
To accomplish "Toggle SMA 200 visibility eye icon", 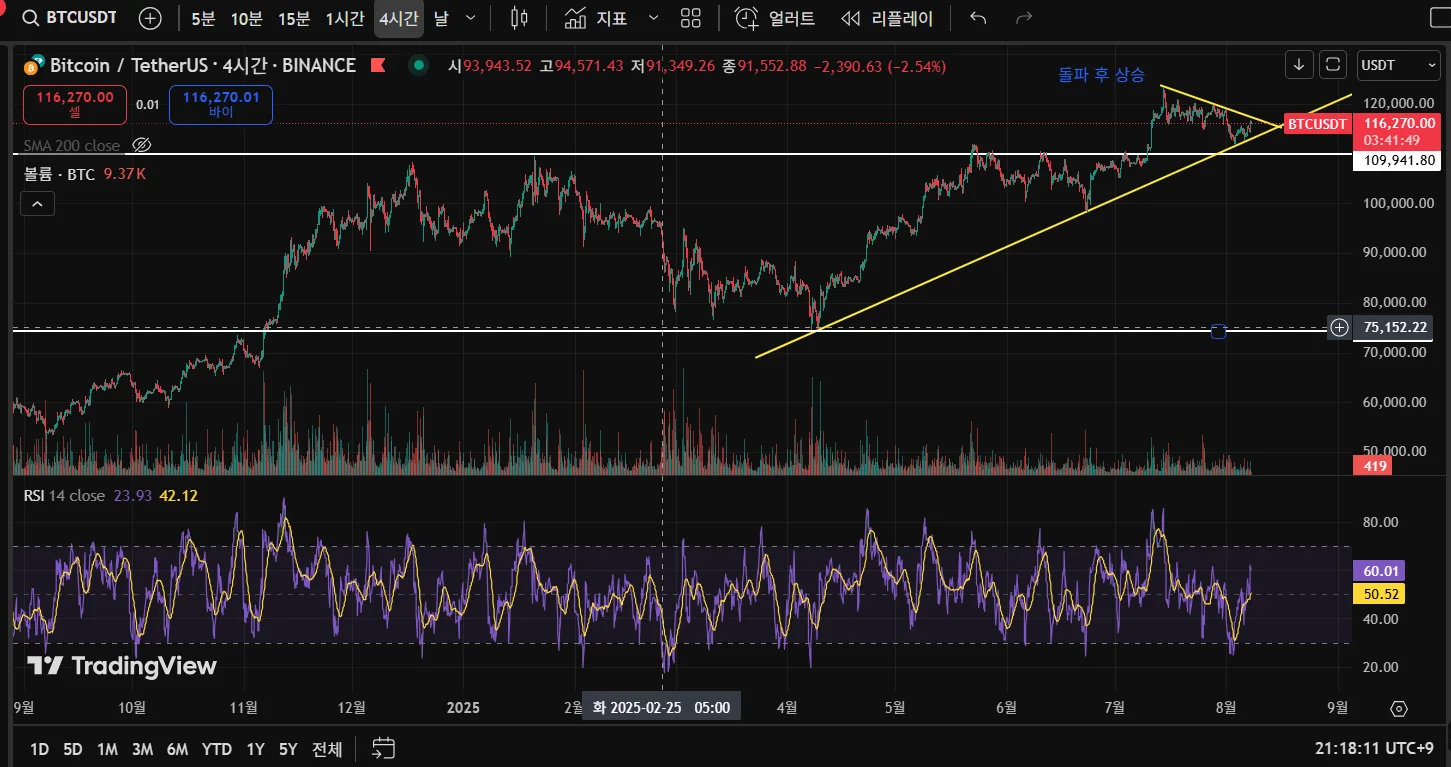I will pos(142,145).
